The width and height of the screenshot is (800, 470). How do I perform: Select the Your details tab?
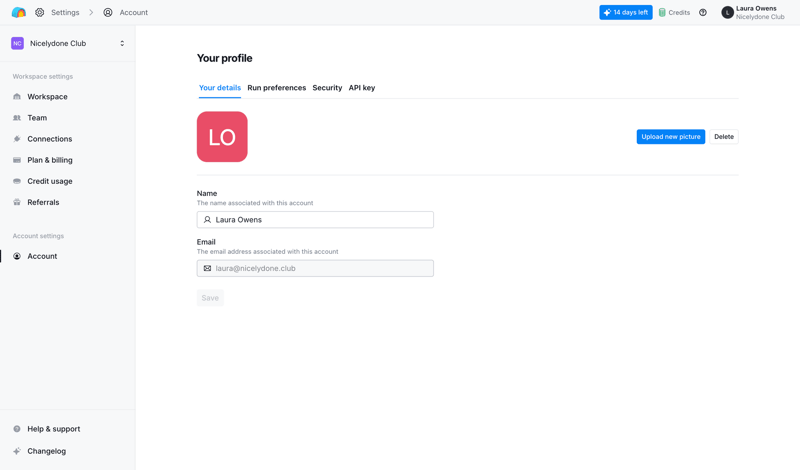[x=219, y=88]
